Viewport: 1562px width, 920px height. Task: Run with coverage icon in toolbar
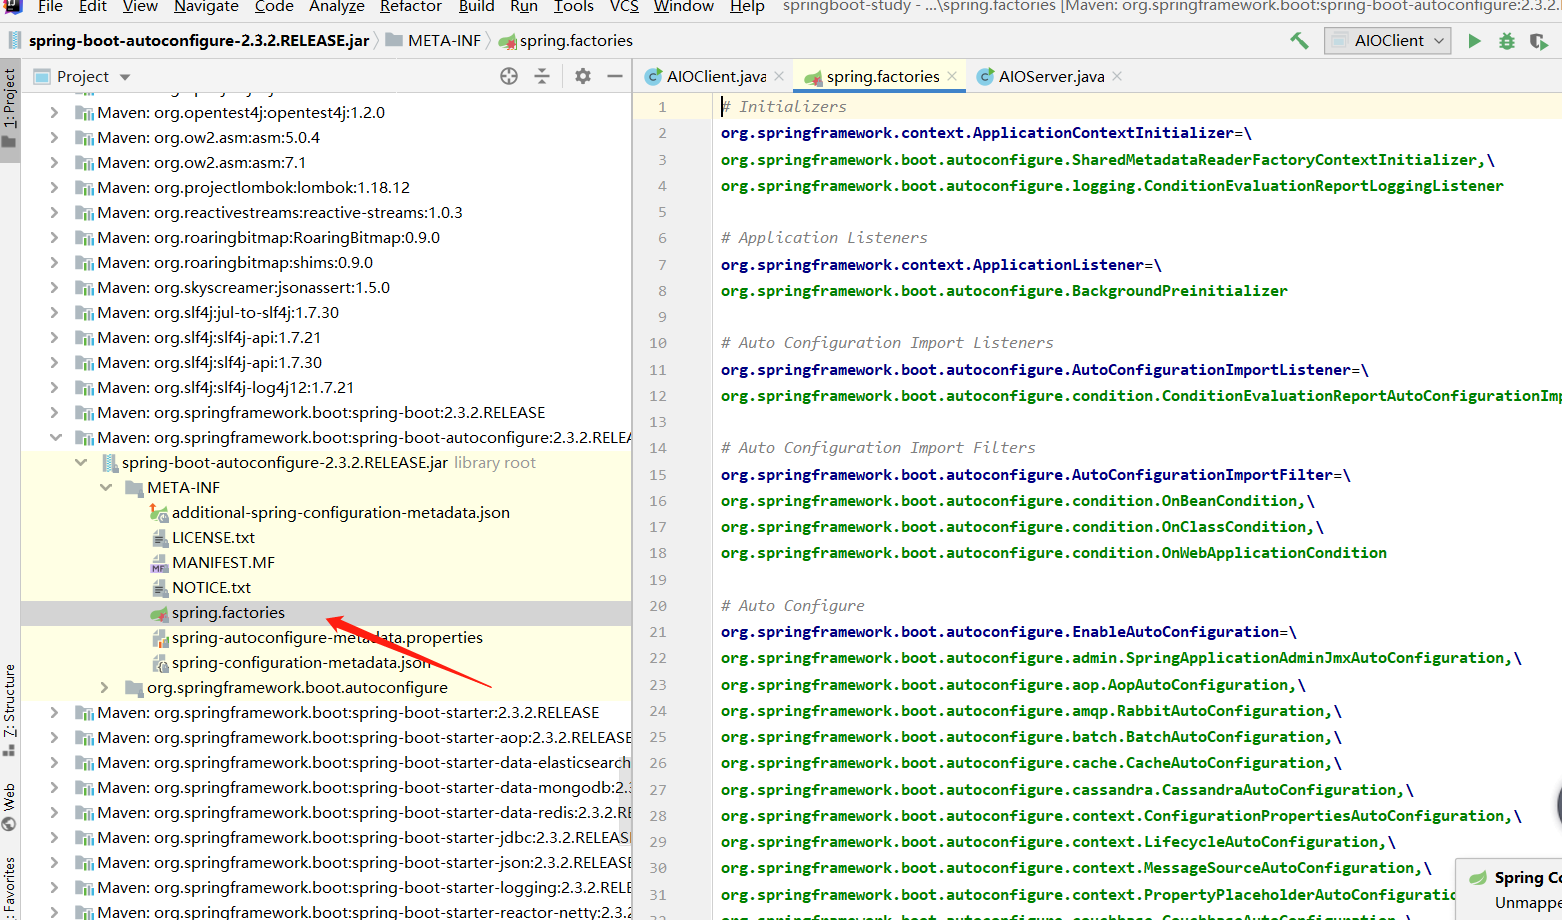coord(1539,41)
